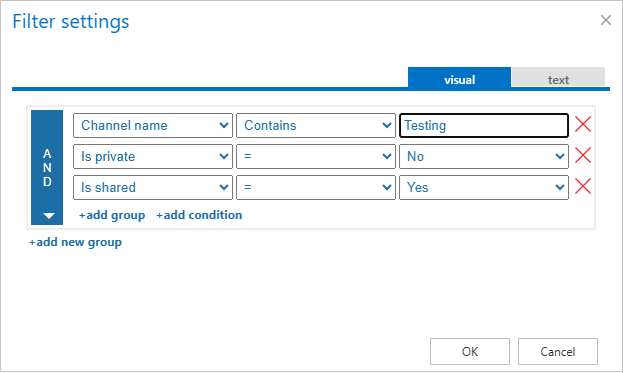623x373 pixels.
Task: Close the Filter settings dialog
Action: tap(606, 20)
